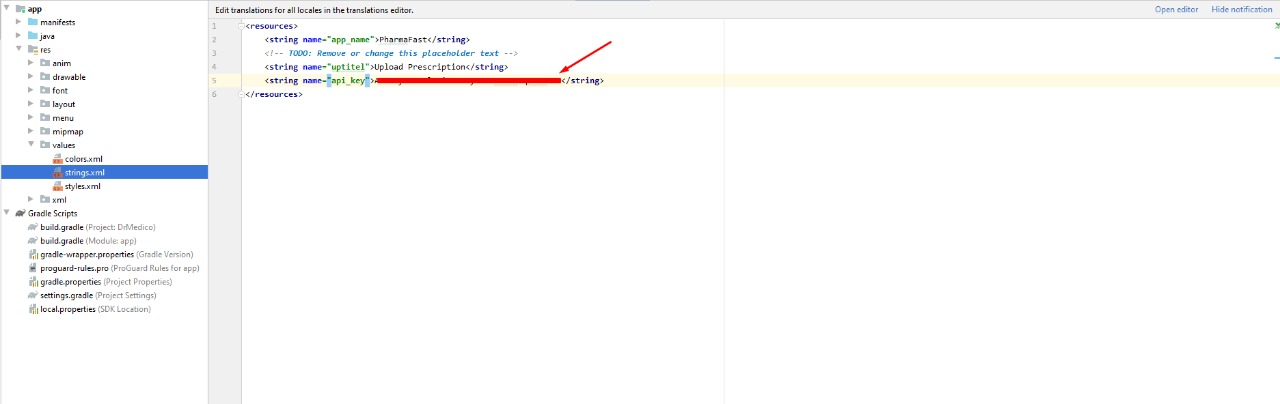The image size is (1280, 404).
Task: Click the manifests folder icon
Action: [x=33, y=22]
